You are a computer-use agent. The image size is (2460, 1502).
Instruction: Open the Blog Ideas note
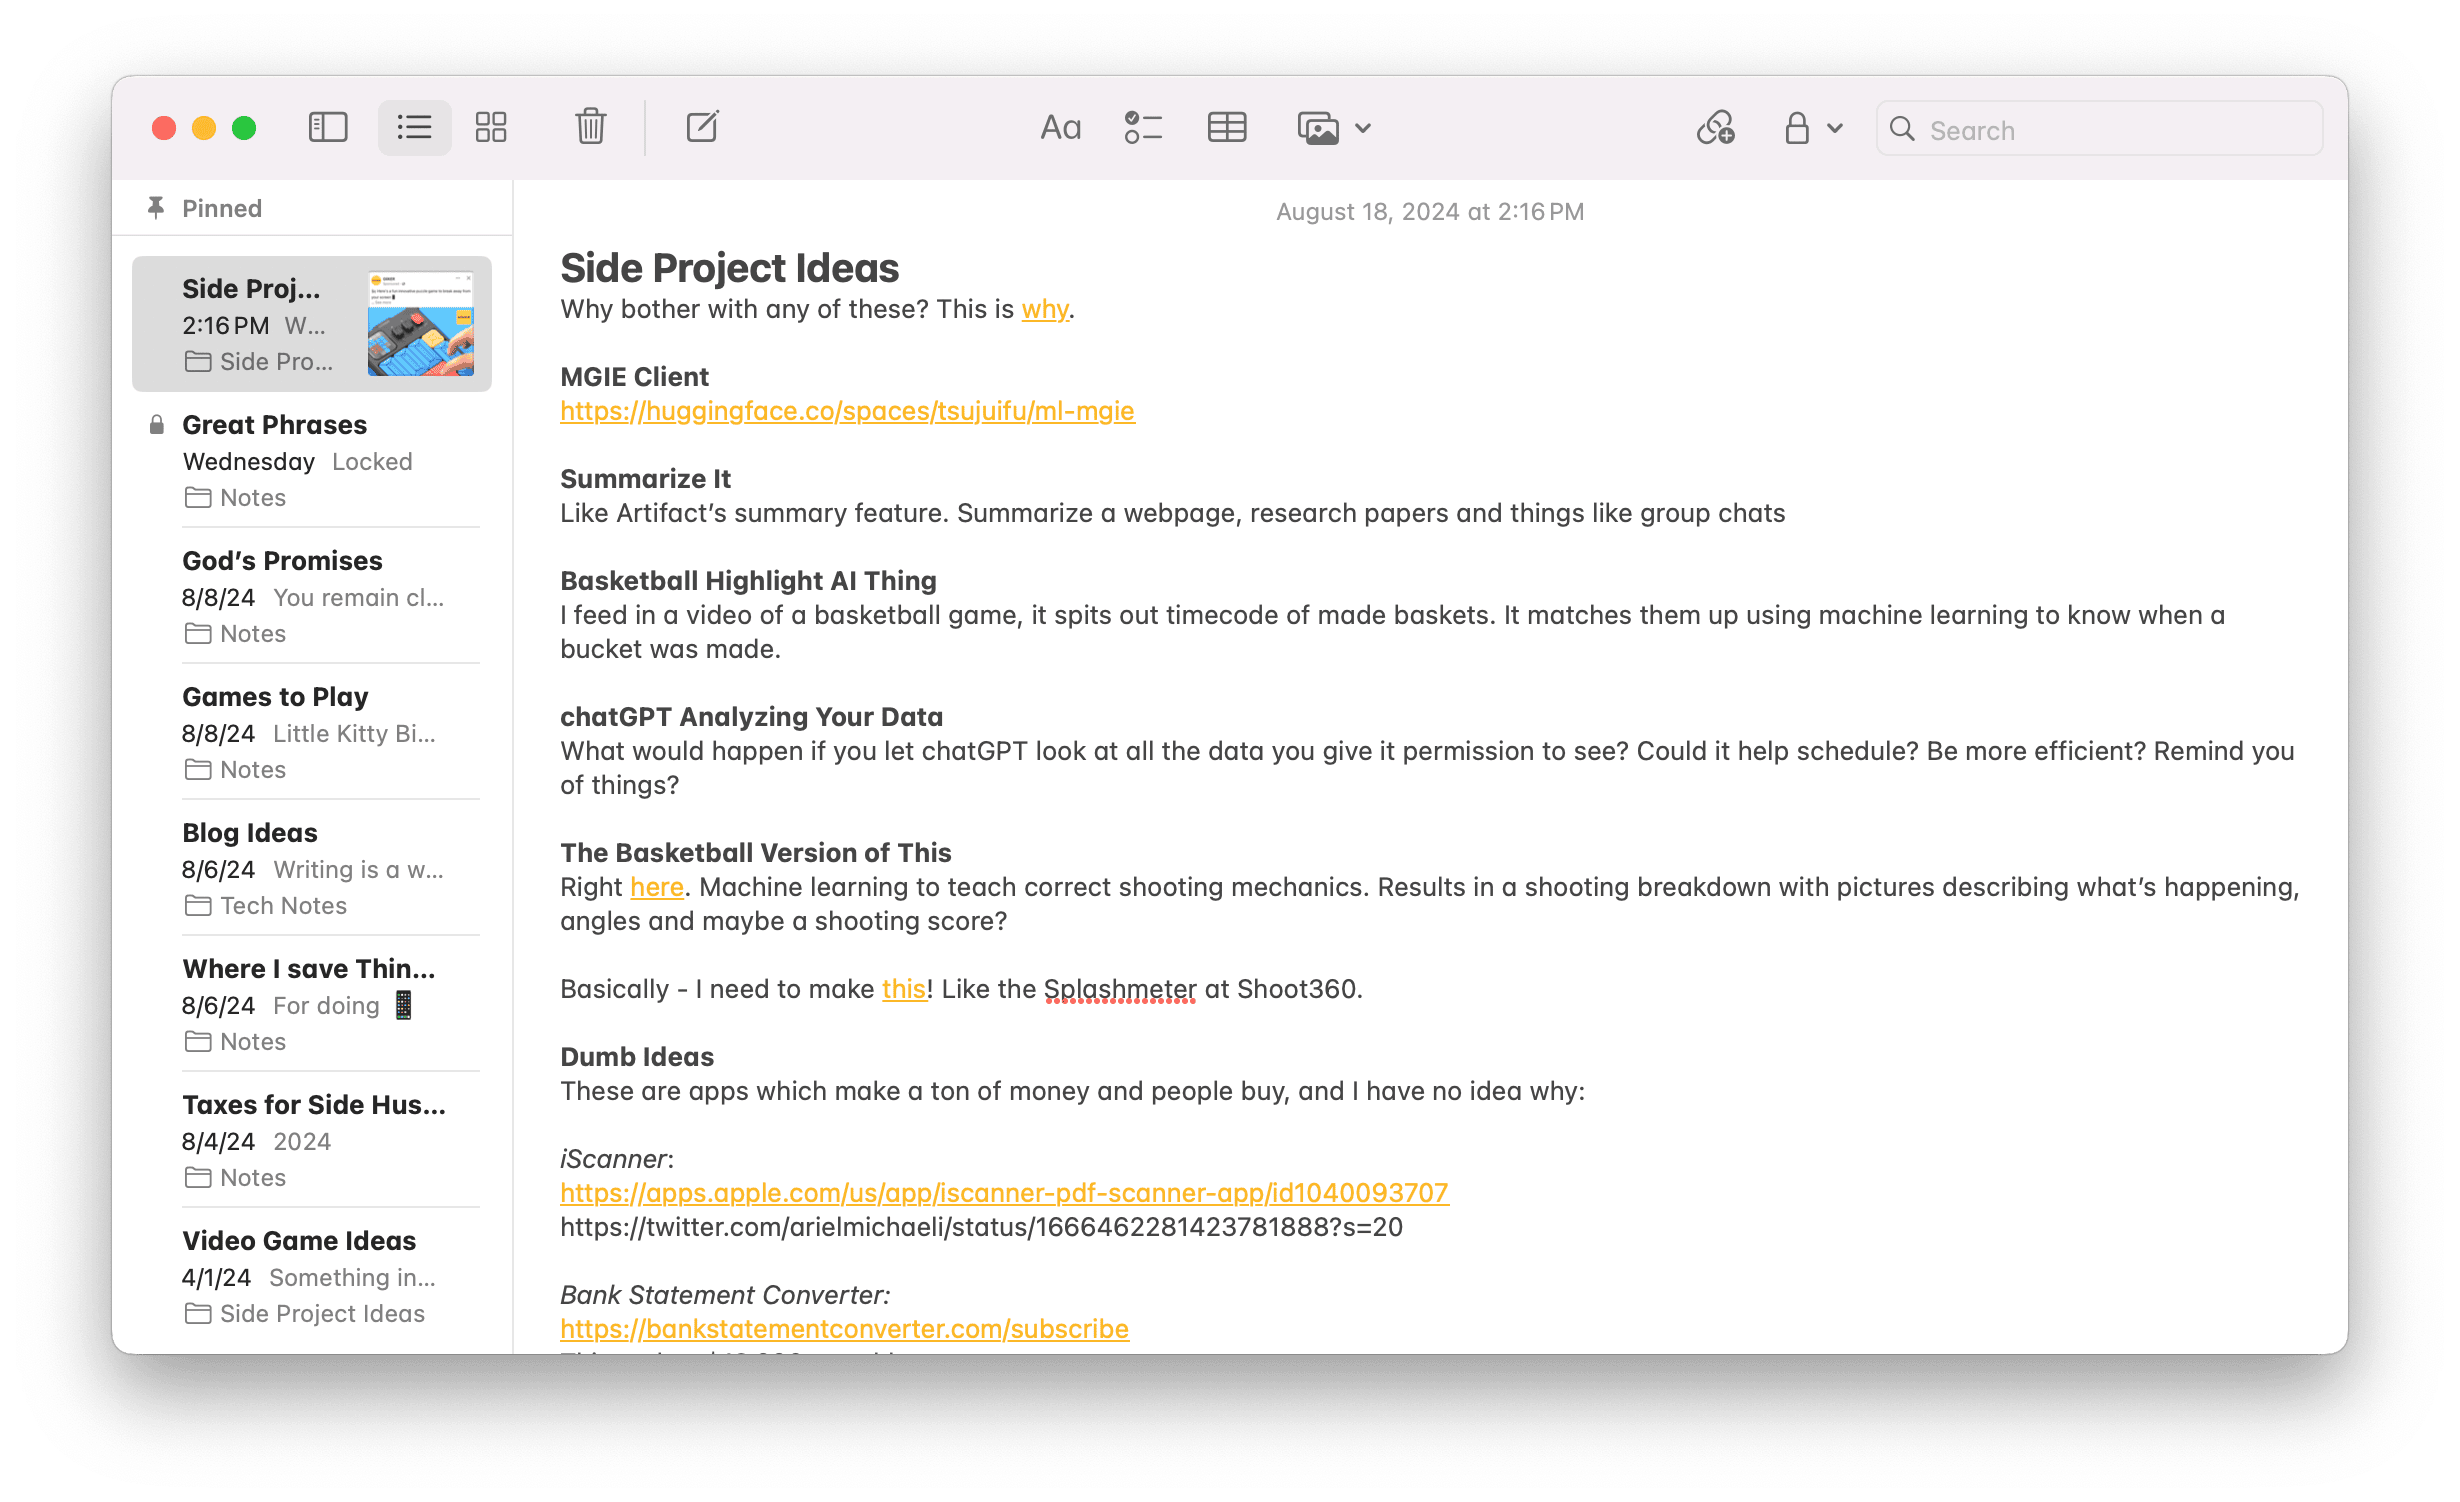[312, 868]
